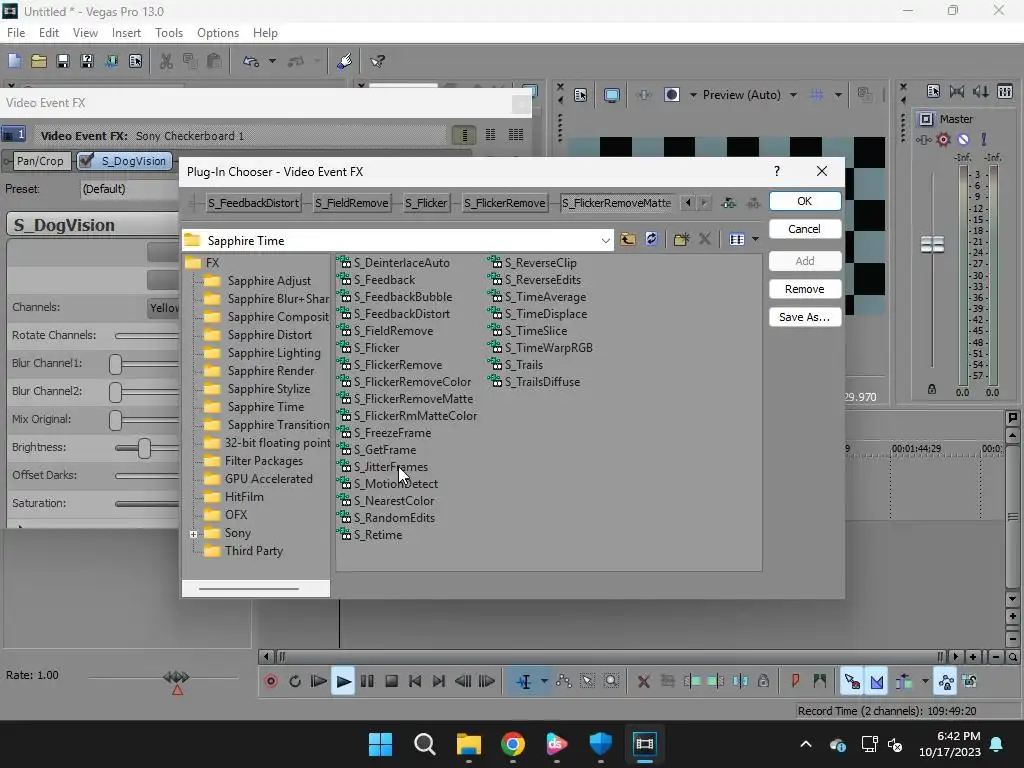Click the Master Bus FX gear icon
This screenshot has width=1024, height=768.
943,139
